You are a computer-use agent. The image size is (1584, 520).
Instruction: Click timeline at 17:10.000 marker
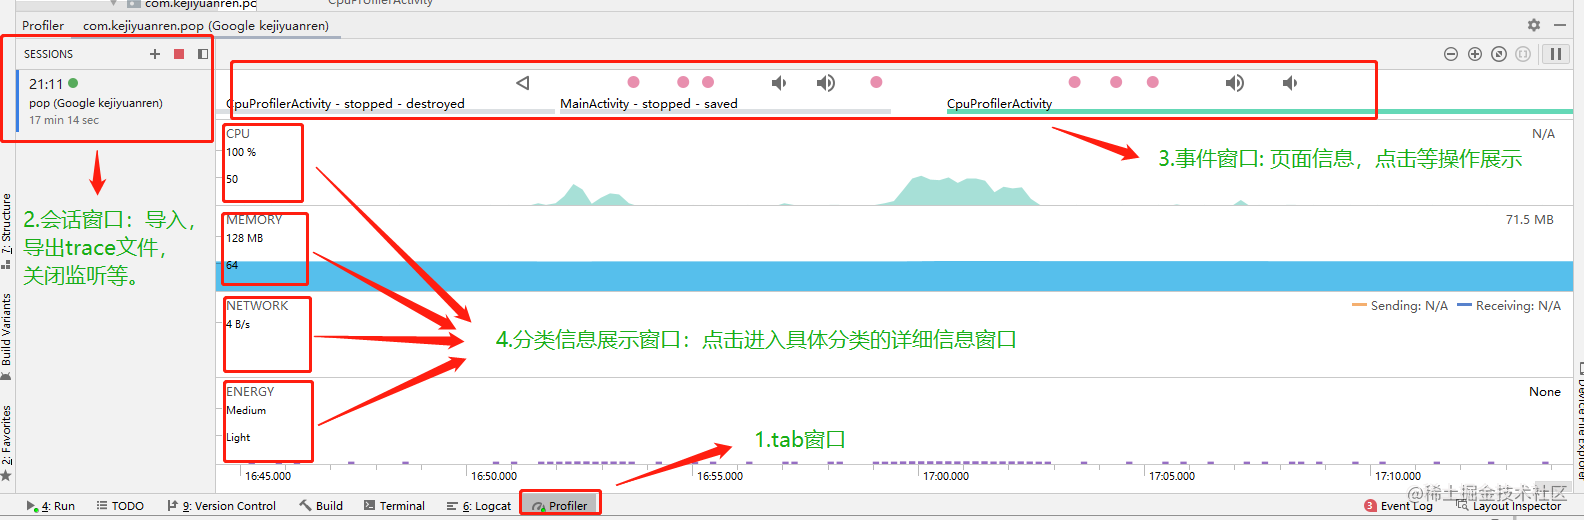(1398, 476)
